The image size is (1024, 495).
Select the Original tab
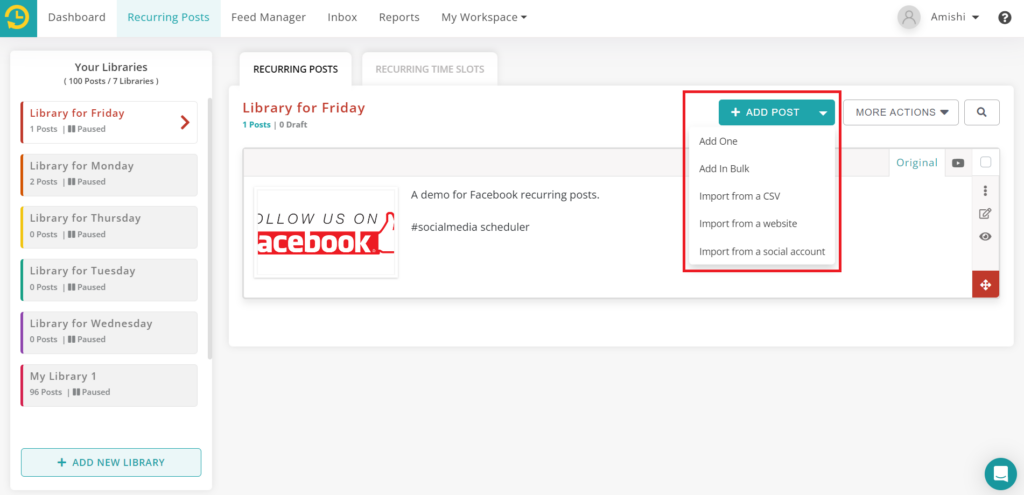click(x=917, y=163)
